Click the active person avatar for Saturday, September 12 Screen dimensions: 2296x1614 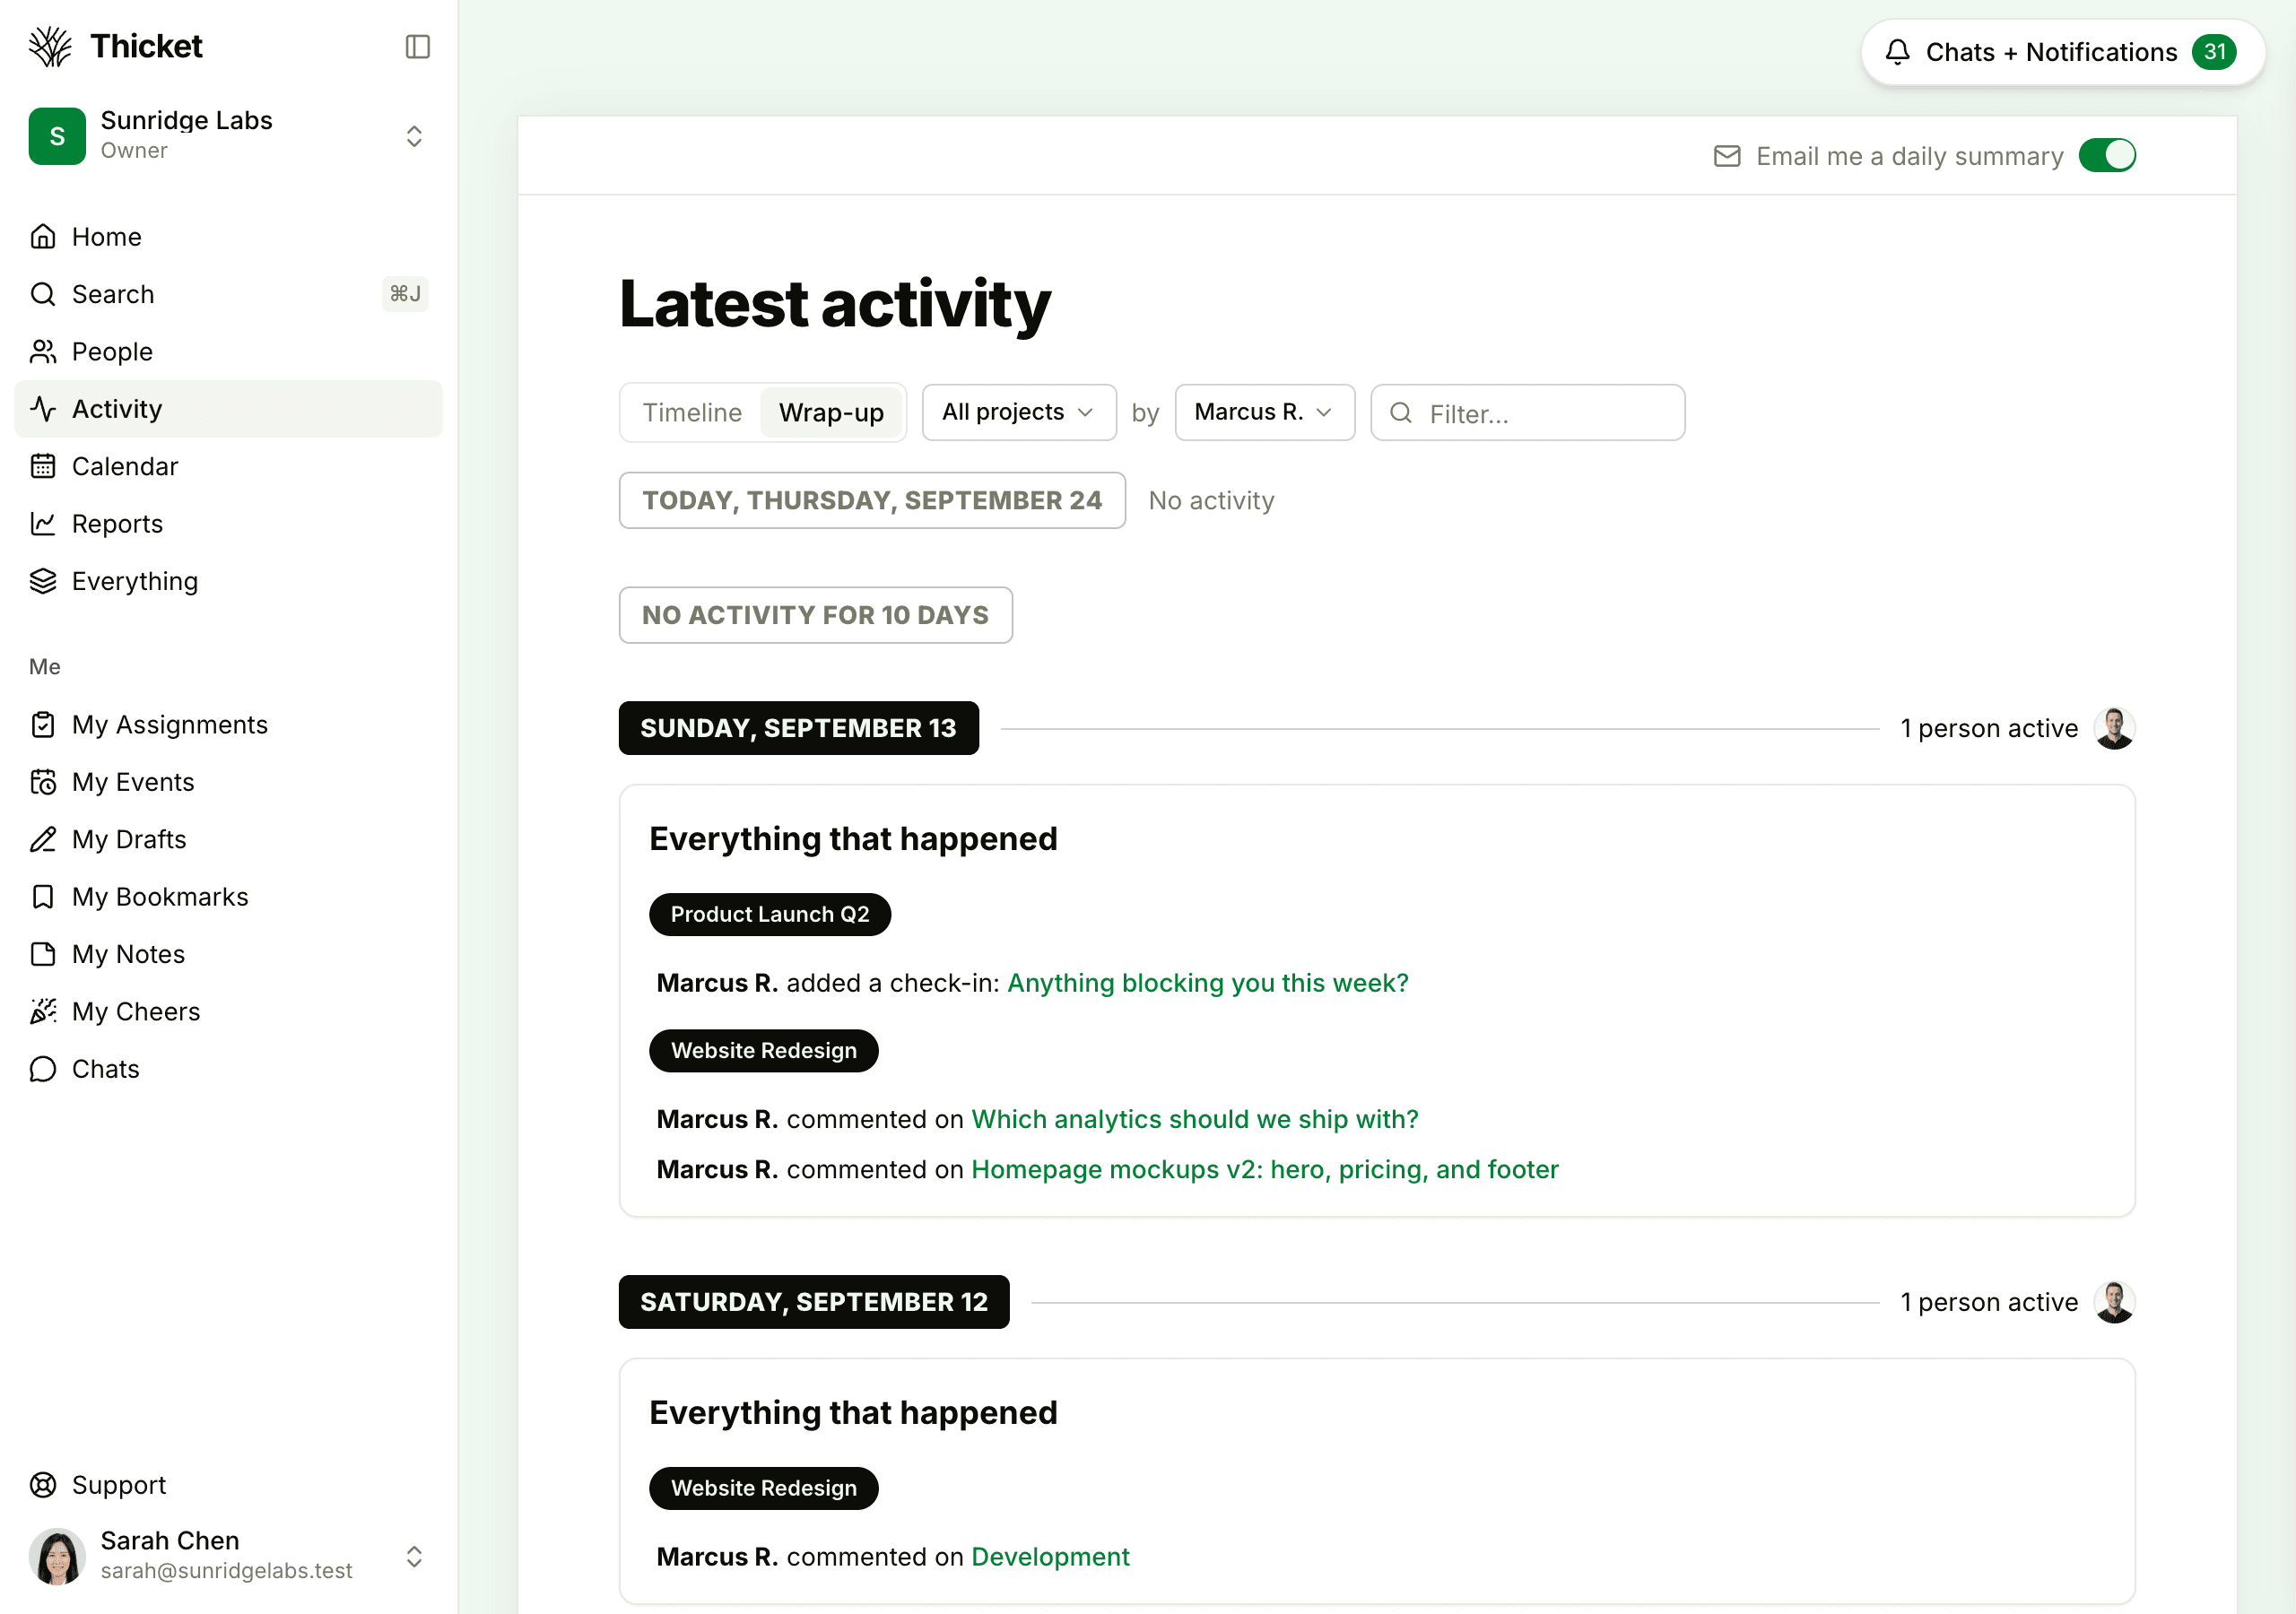[2114, 1302]
